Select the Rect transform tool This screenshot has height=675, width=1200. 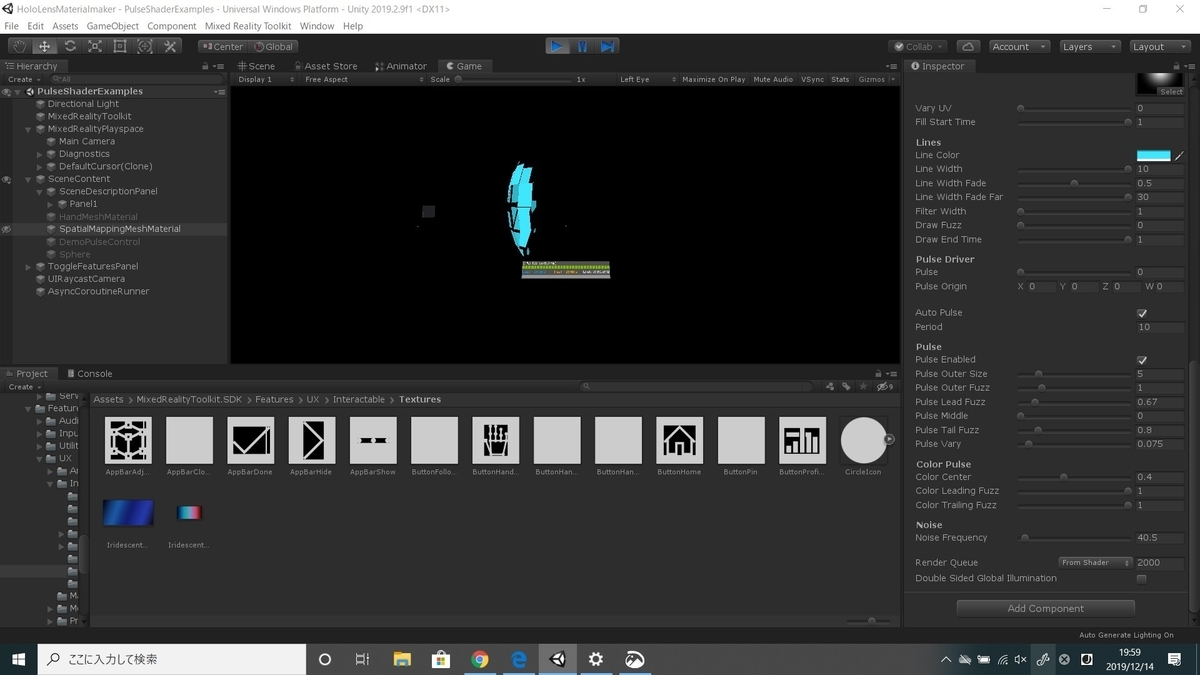(120, 46)
